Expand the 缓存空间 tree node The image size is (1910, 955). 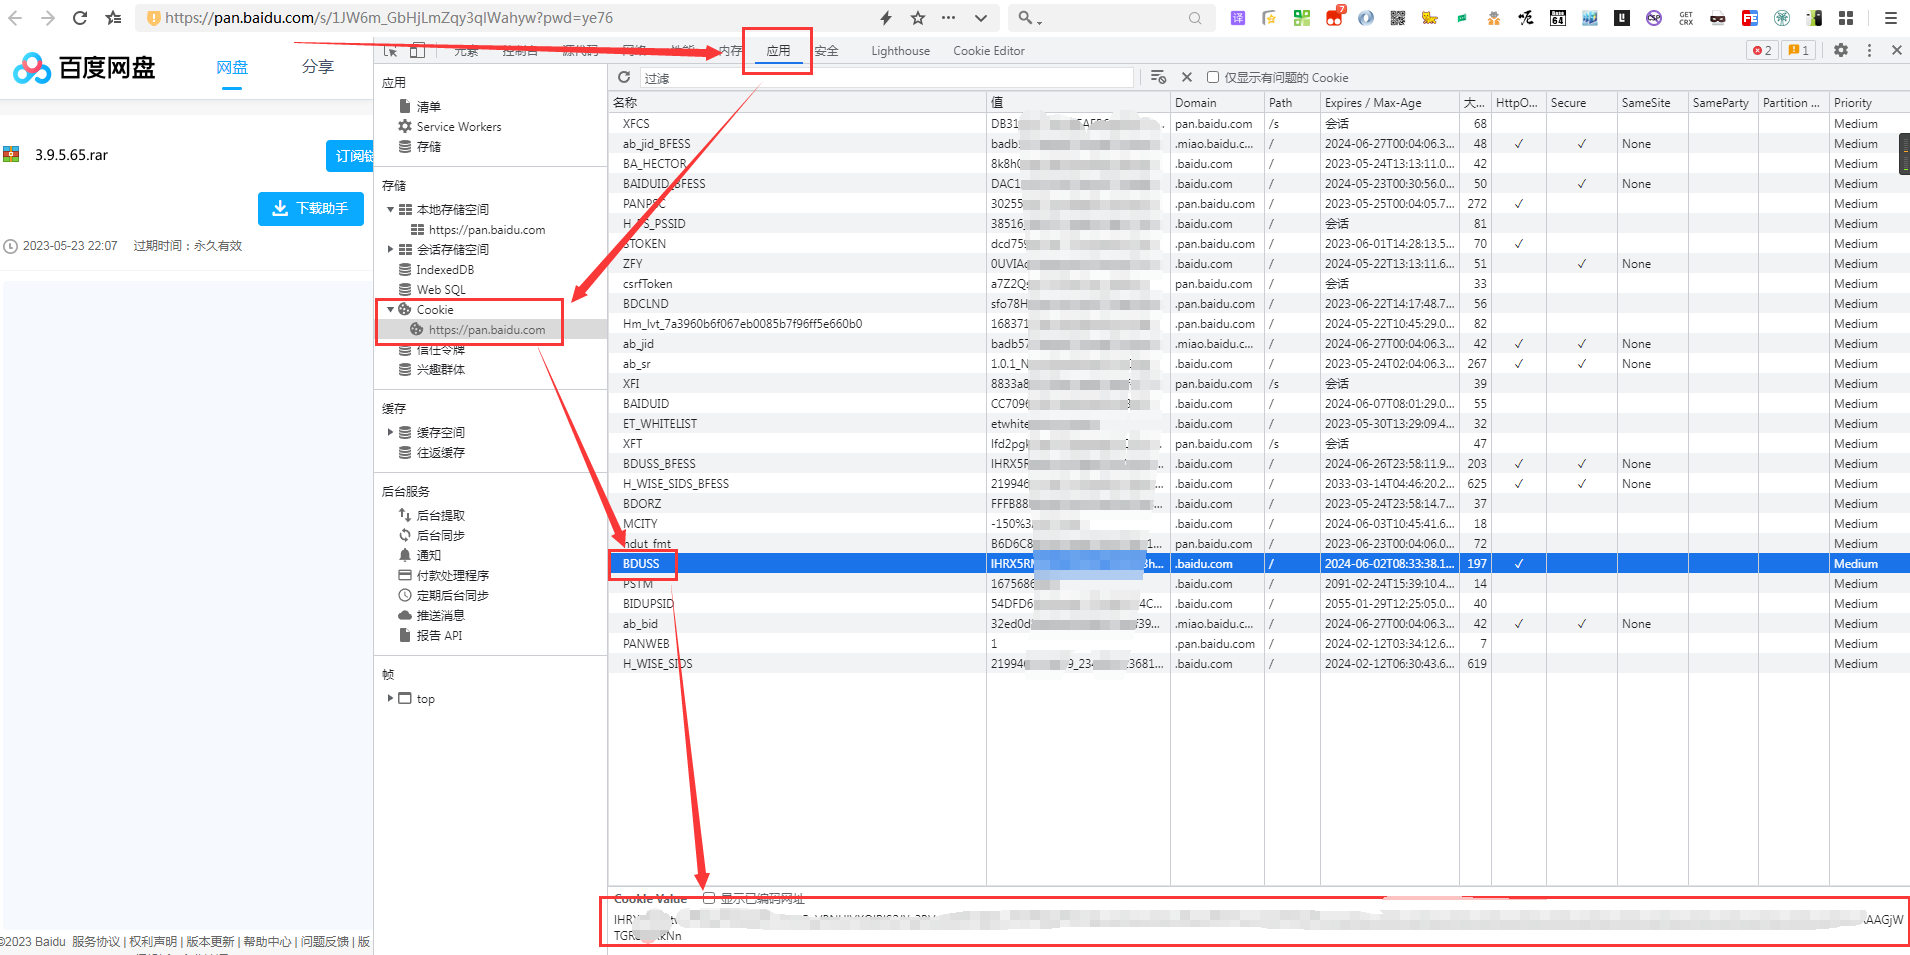click(x=390, y=433)
